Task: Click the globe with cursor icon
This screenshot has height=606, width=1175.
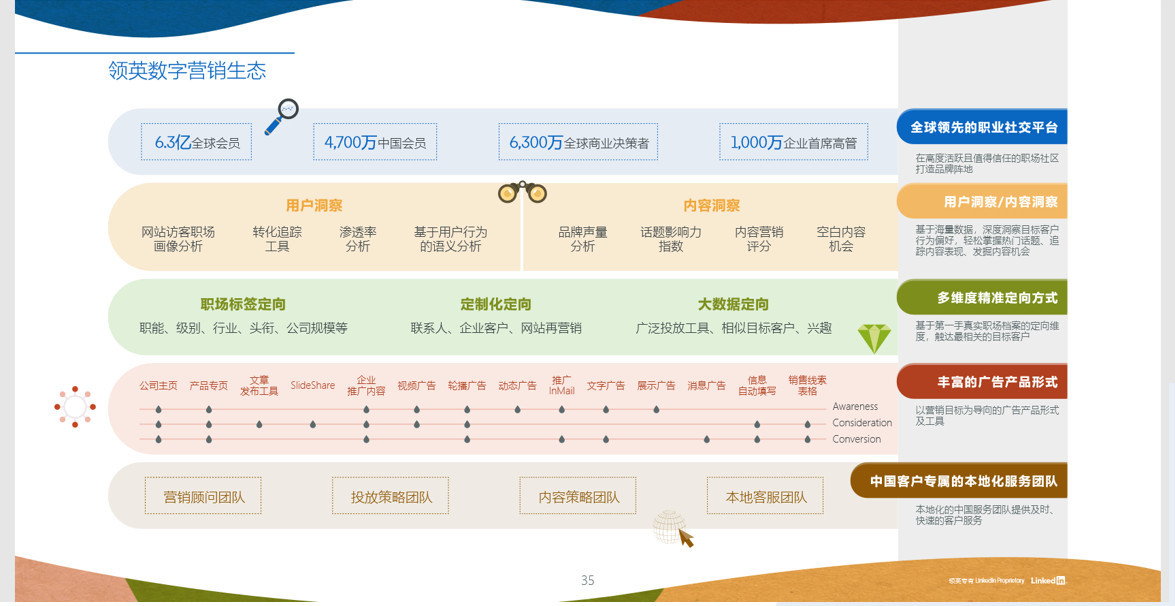Action: click(673, 528)
